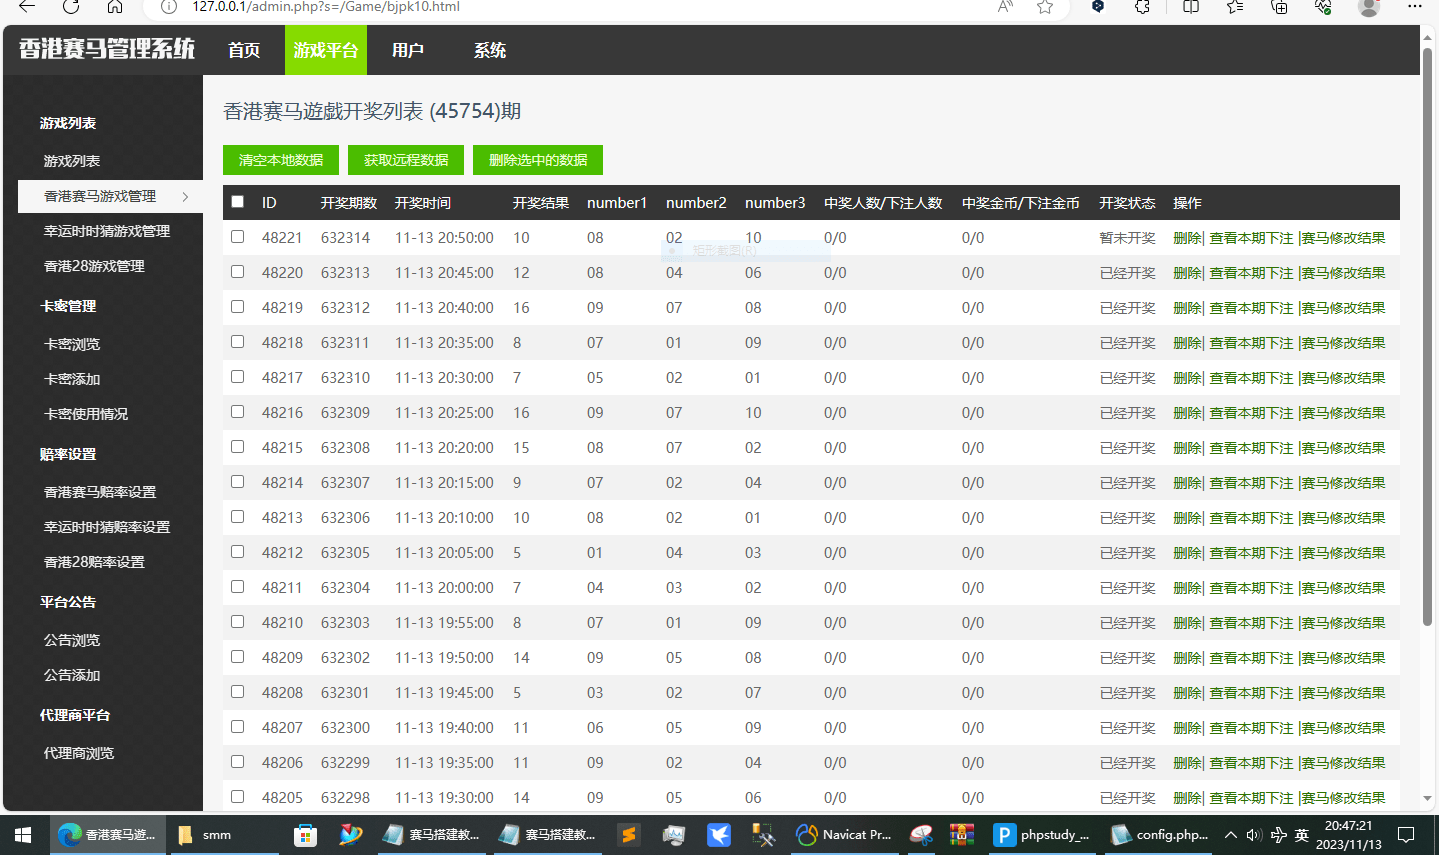
Task: Click the volume icon in system tray
Action: pyautogui.click(x=1254, y=834)
